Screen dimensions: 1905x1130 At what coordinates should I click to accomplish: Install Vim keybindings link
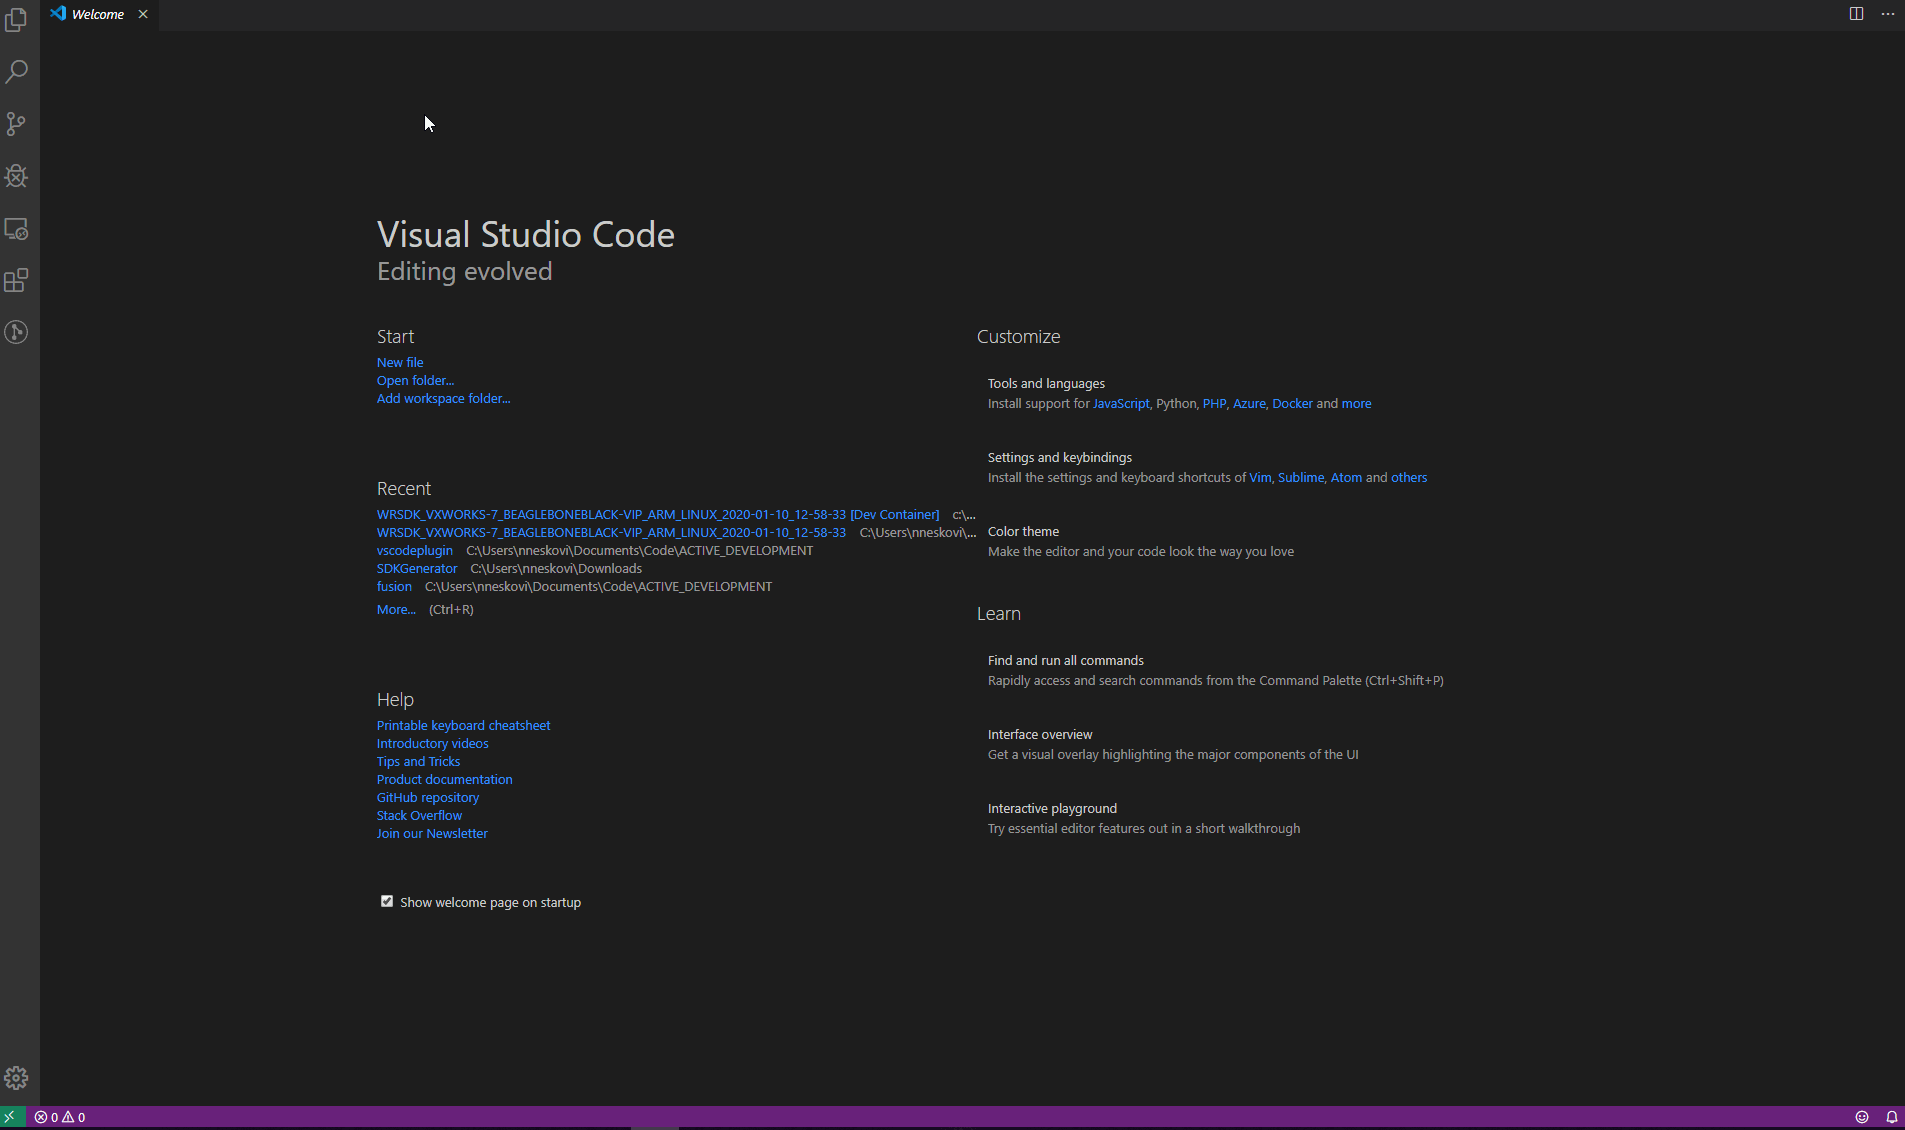point(1260,477)
